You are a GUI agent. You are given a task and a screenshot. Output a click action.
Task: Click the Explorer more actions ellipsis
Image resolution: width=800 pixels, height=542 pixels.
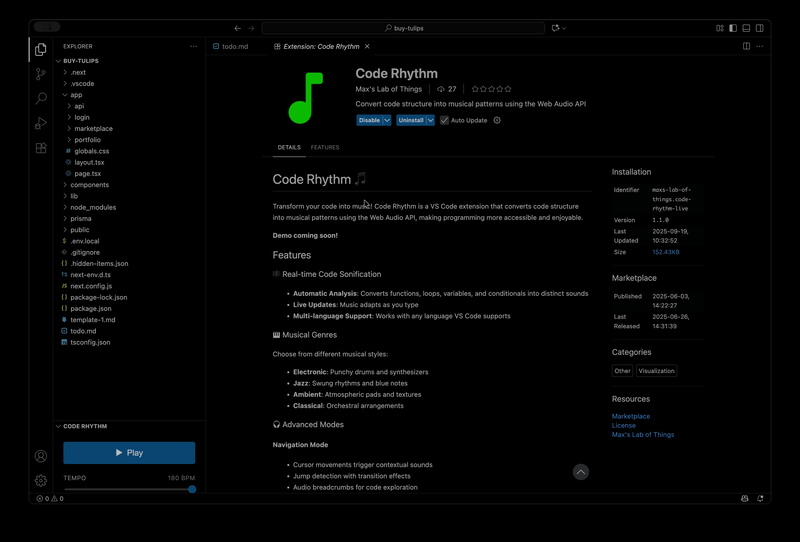point(193,46)
